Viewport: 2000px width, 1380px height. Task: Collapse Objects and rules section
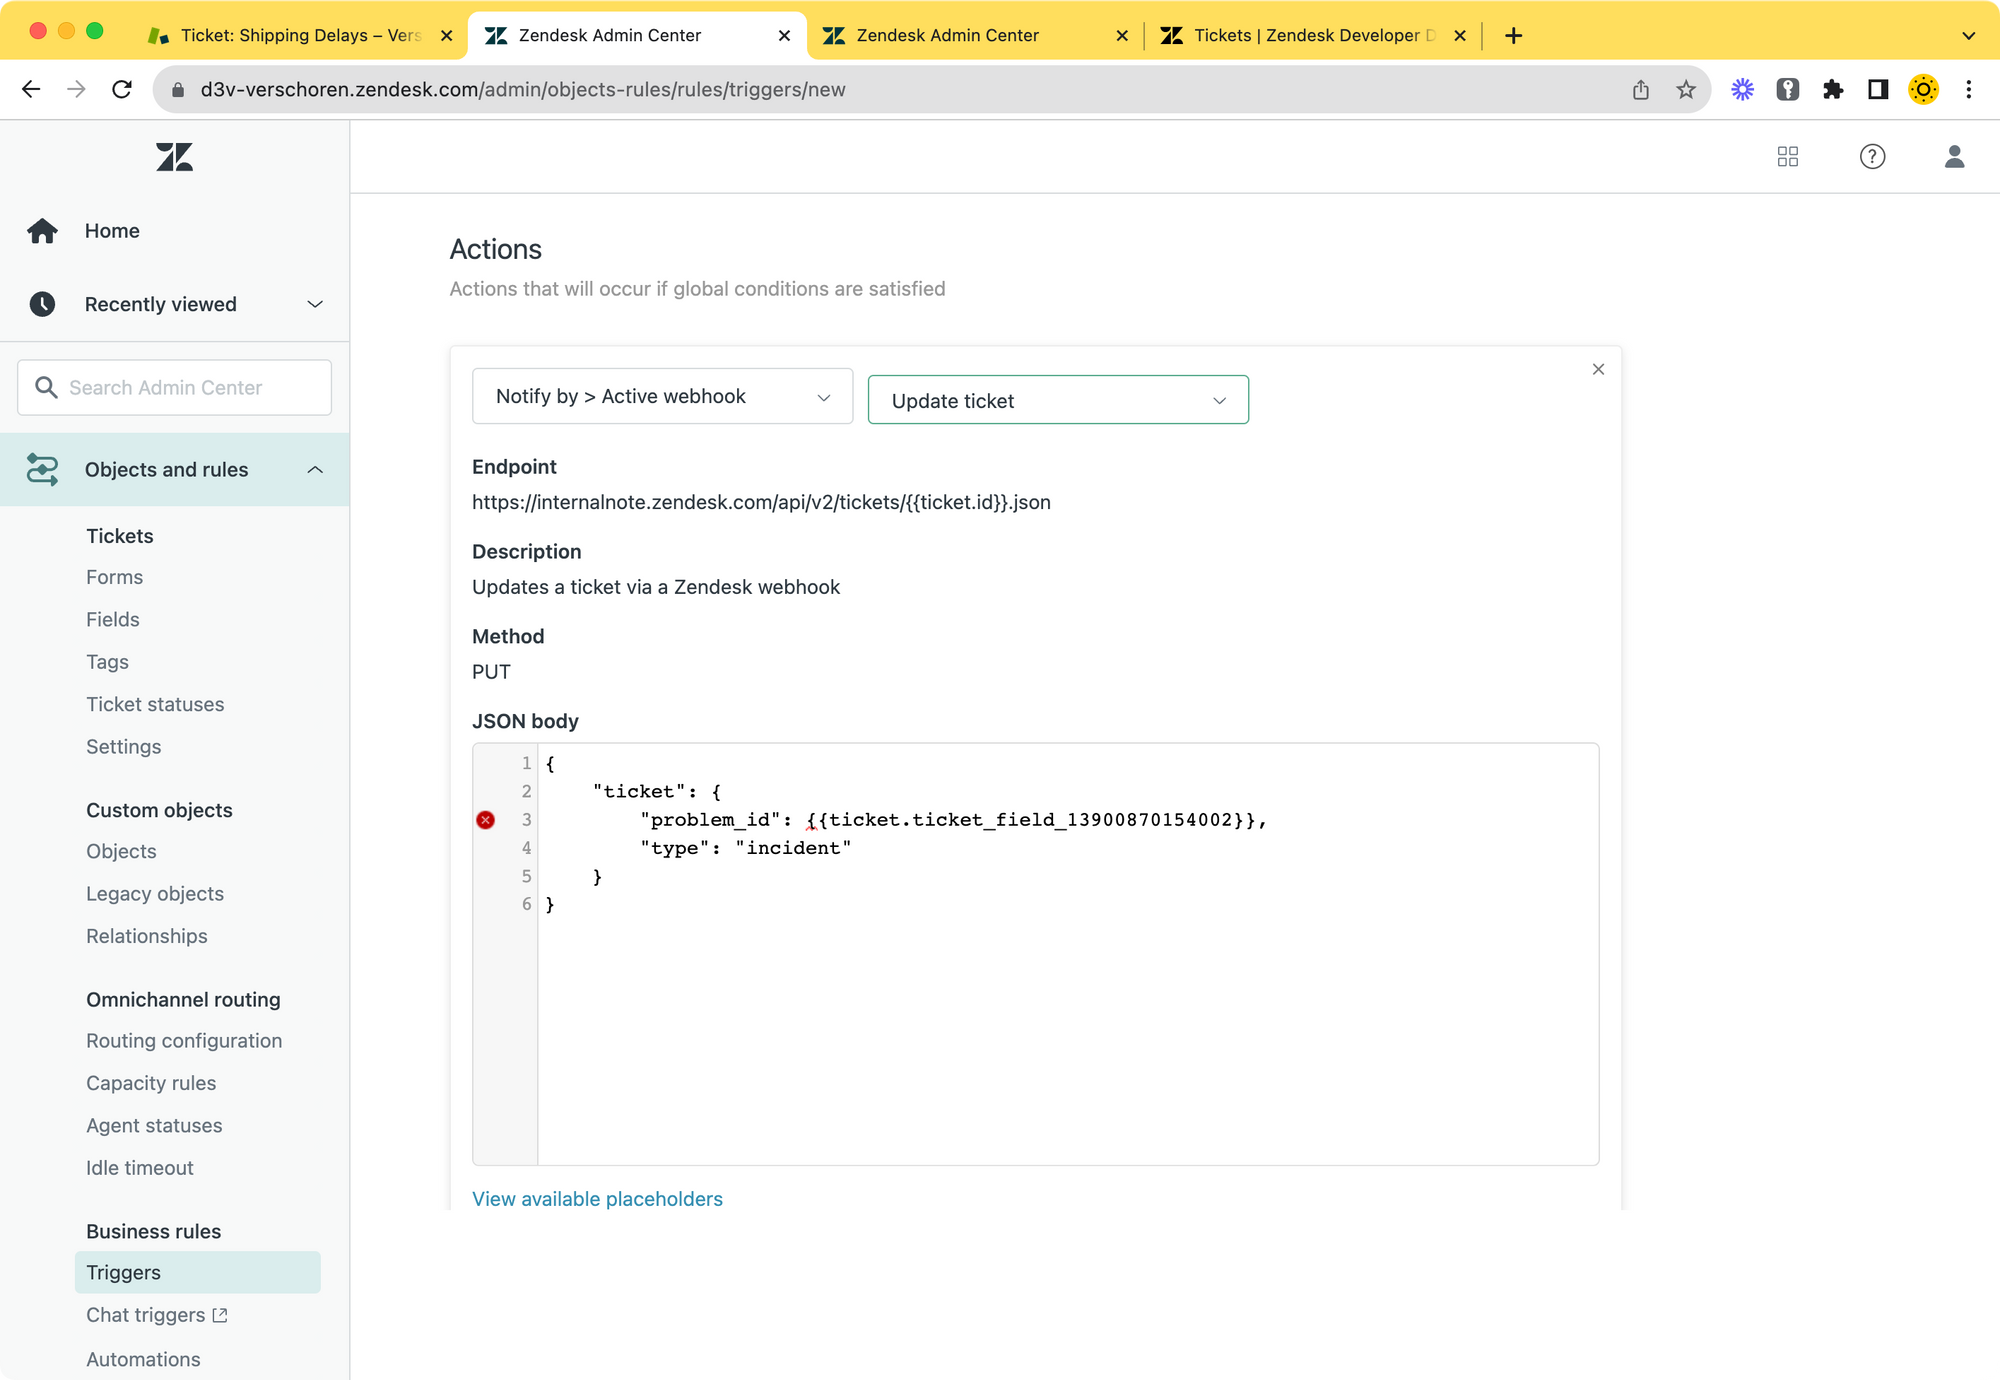(x=315, y=470)
